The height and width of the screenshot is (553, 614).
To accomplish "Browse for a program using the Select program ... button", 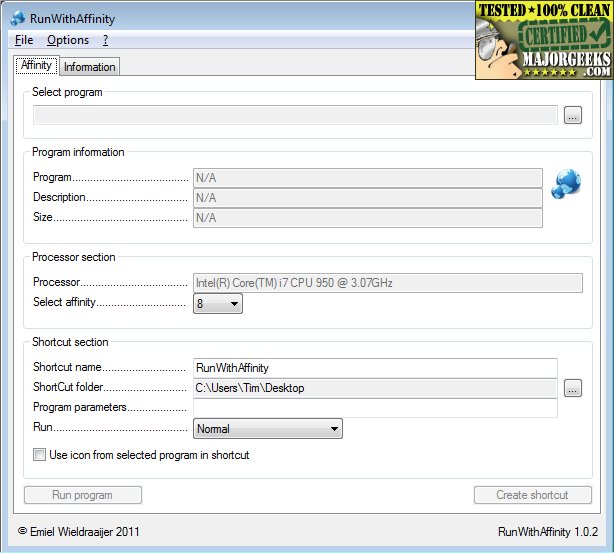I will [572, 115].
